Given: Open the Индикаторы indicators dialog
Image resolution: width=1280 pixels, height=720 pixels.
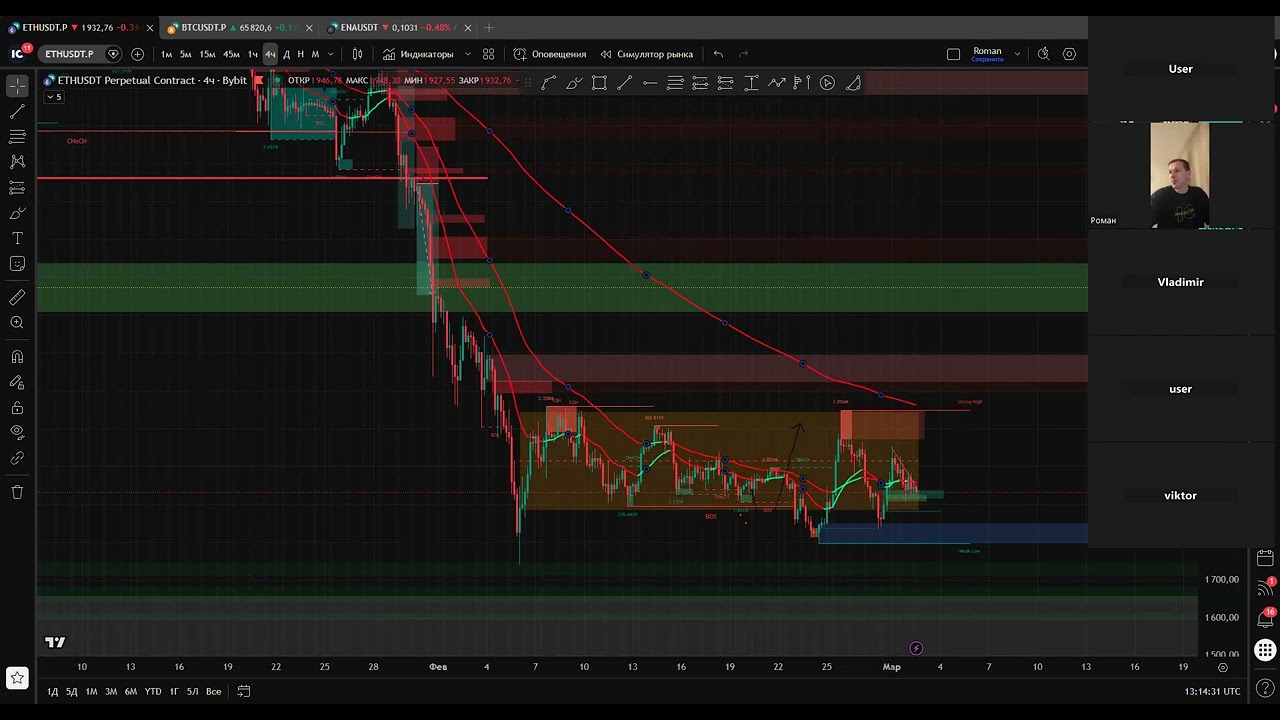Looking at the screenshot, I should pos(418,54).
